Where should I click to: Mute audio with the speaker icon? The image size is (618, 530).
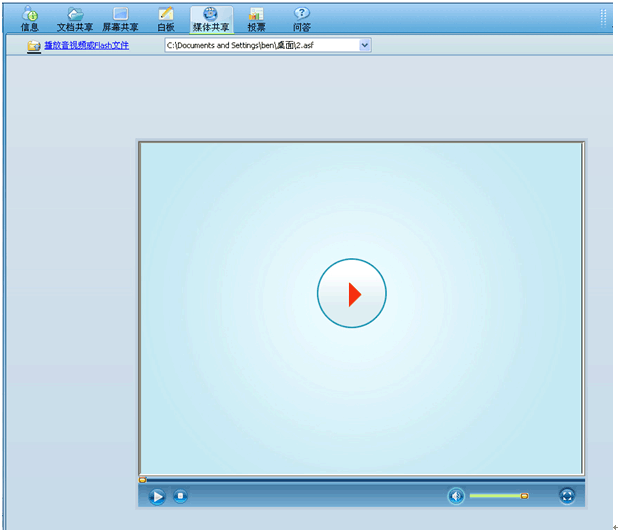[x=456, y=496]
